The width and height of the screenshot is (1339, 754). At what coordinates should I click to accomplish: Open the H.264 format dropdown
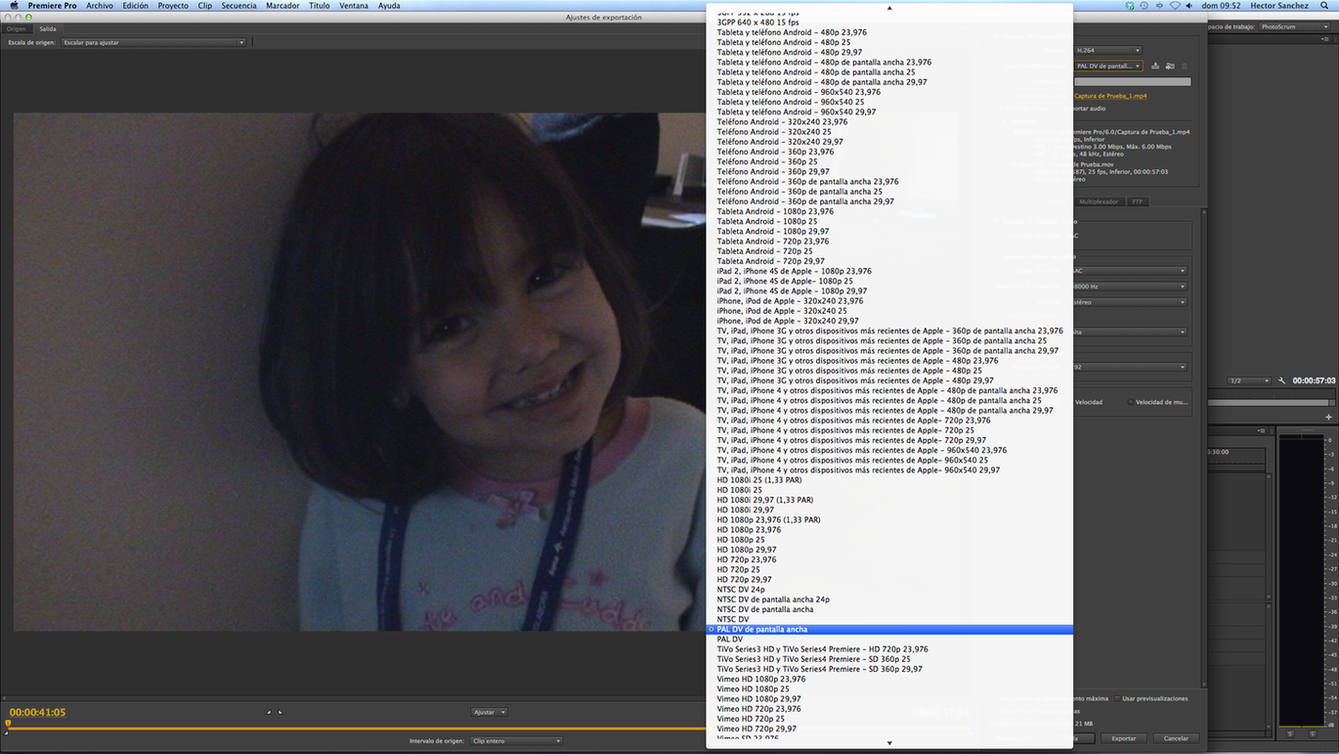coord(1107,50)
